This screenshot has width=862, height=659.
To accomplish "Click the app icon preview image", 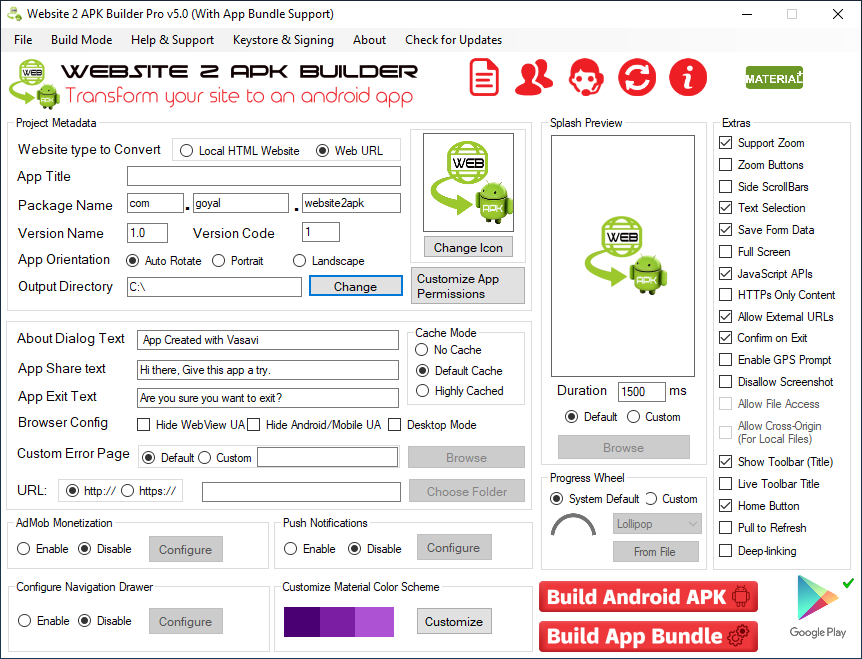I will [468, 182].
